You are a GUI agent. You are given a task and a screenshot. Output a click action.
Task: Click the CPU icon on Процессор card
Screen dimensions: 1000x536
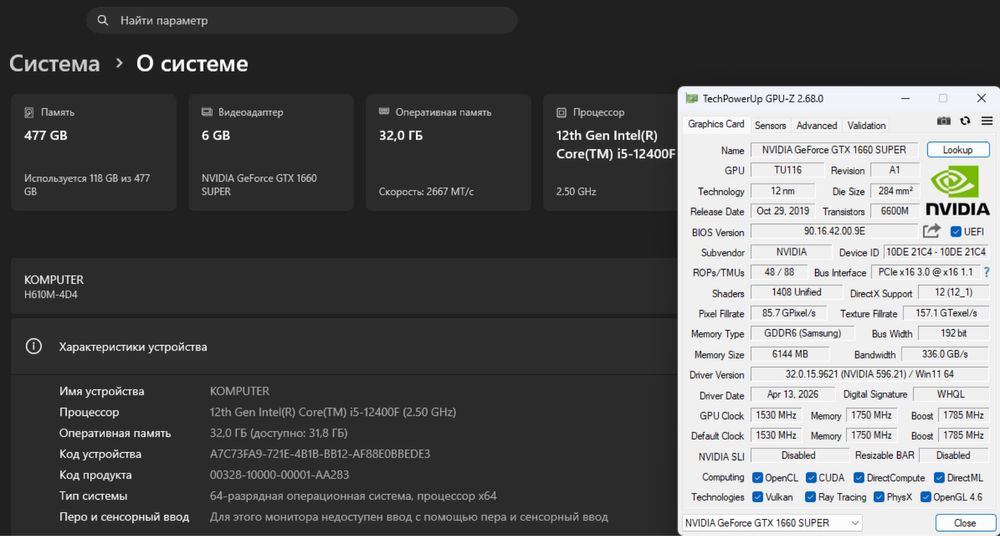(x=561, y=112)
